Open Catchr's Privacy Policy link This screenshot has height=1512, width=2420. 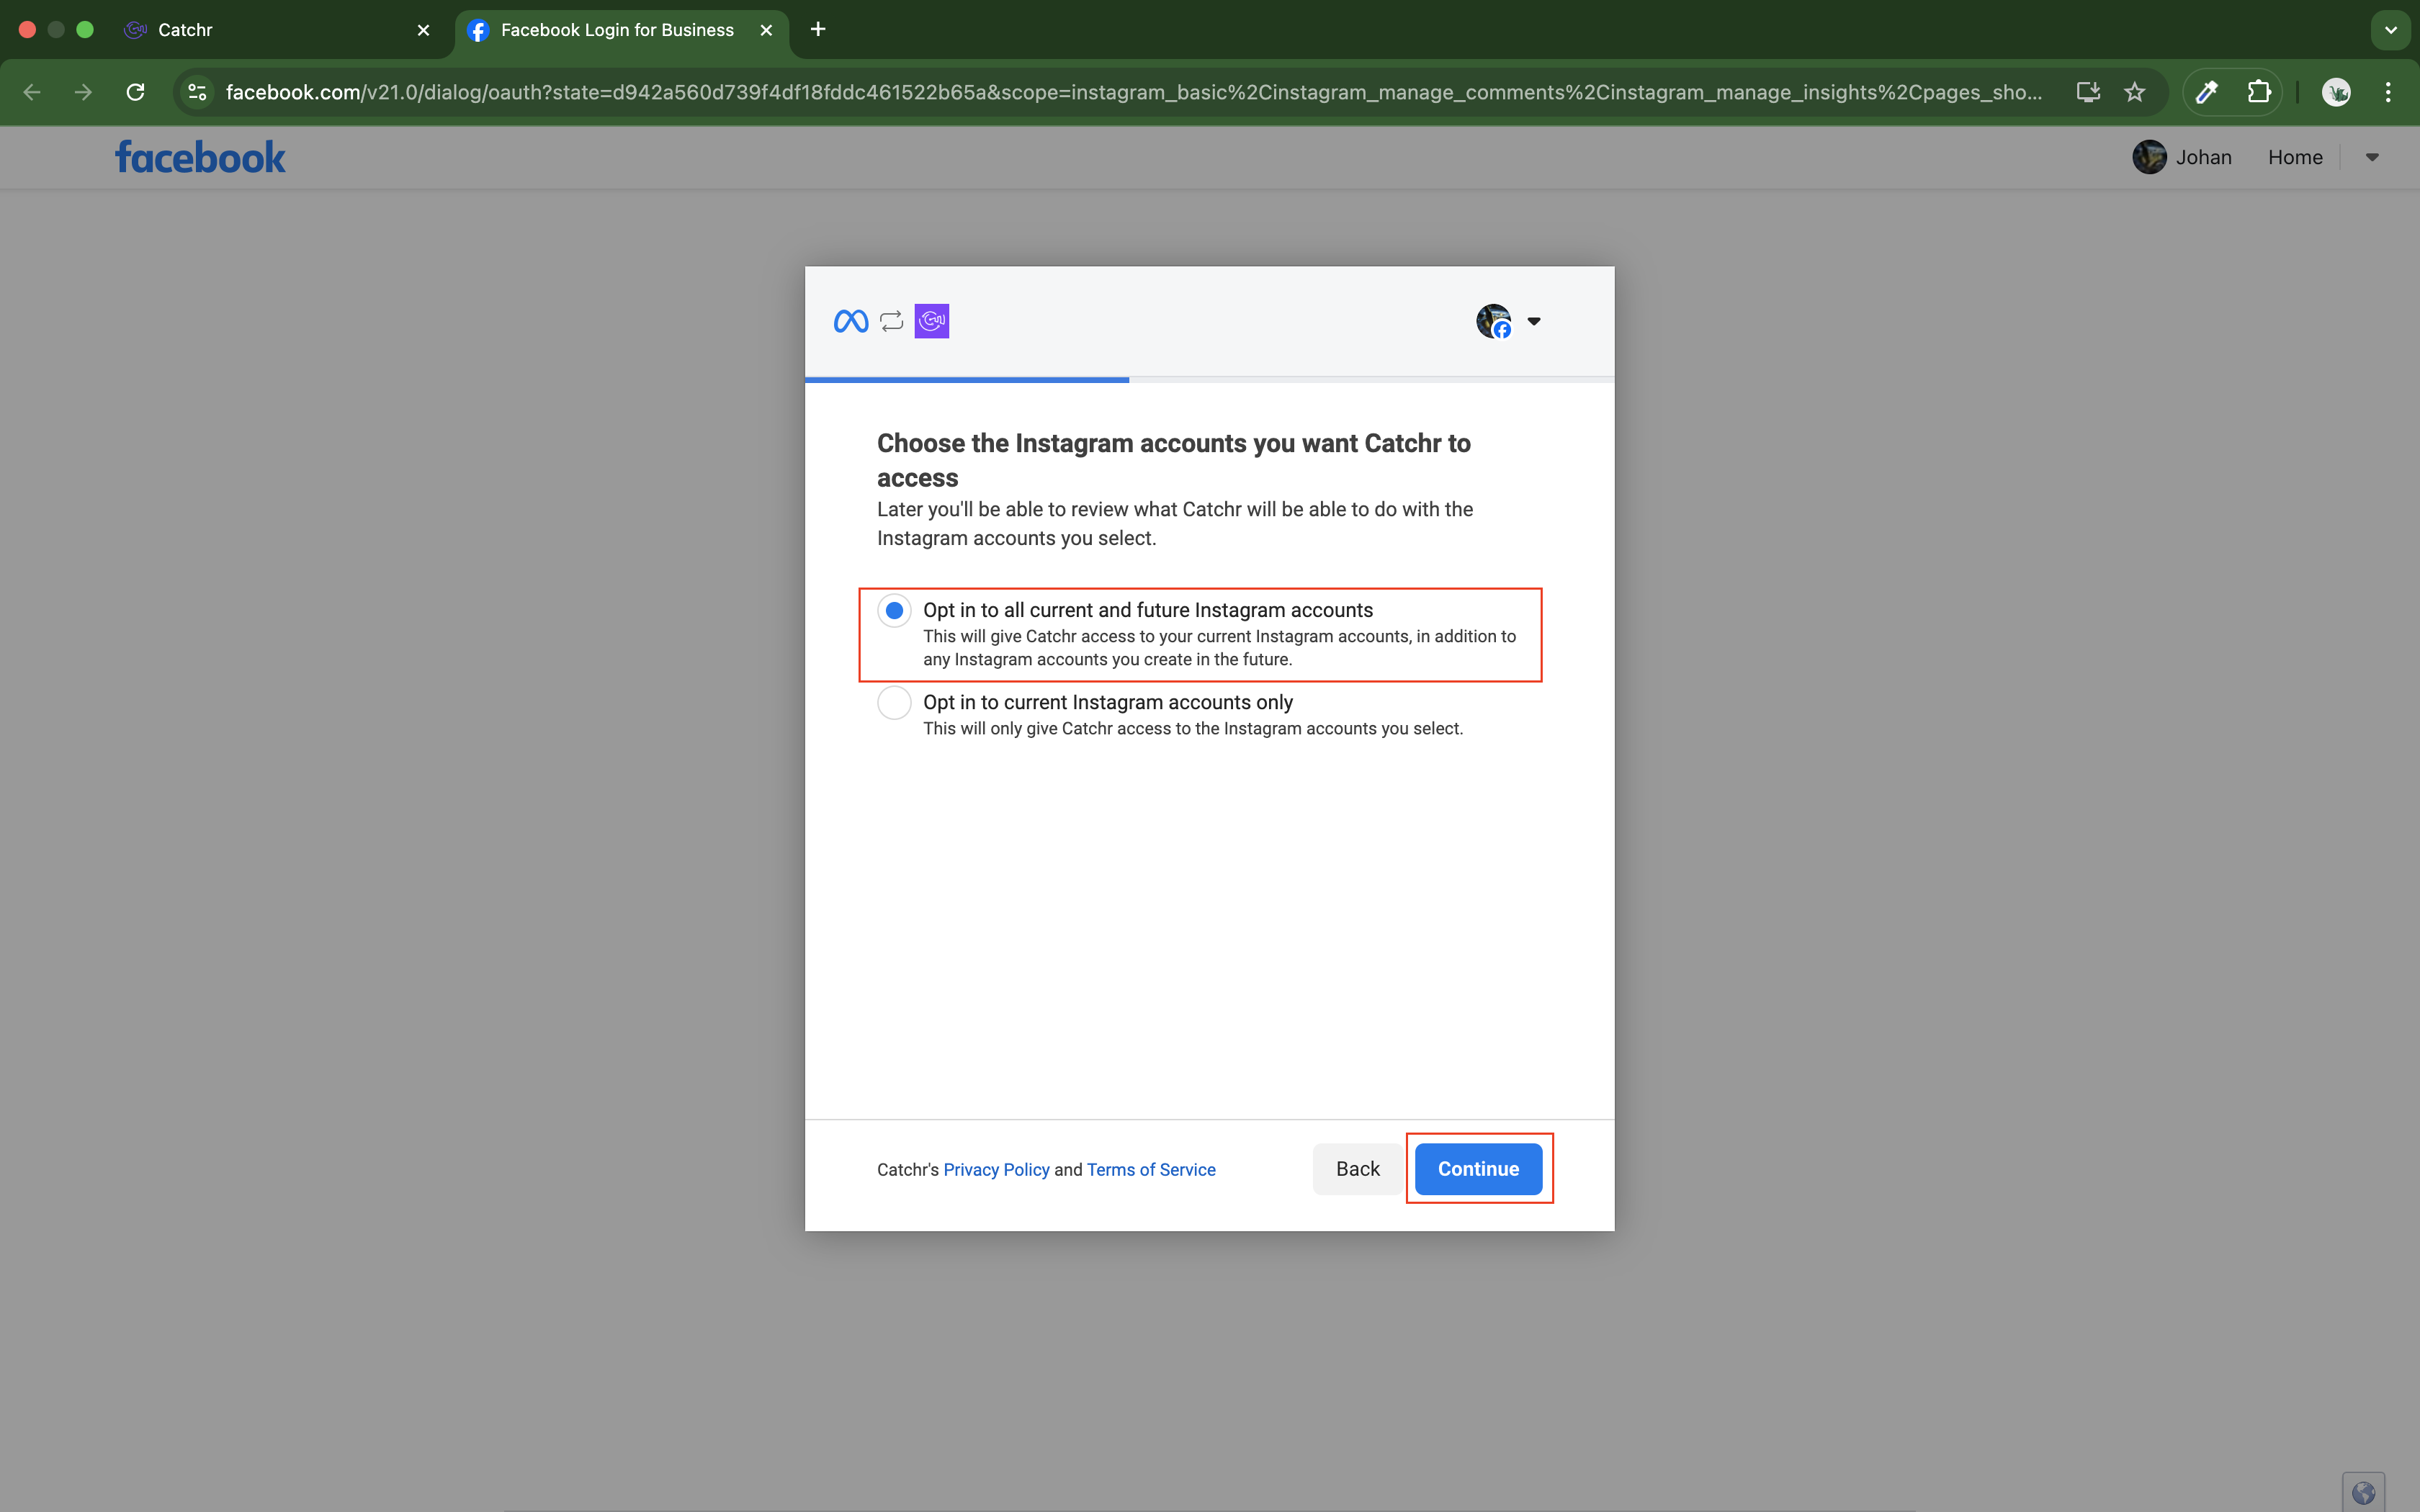(x=996, y=1169)
